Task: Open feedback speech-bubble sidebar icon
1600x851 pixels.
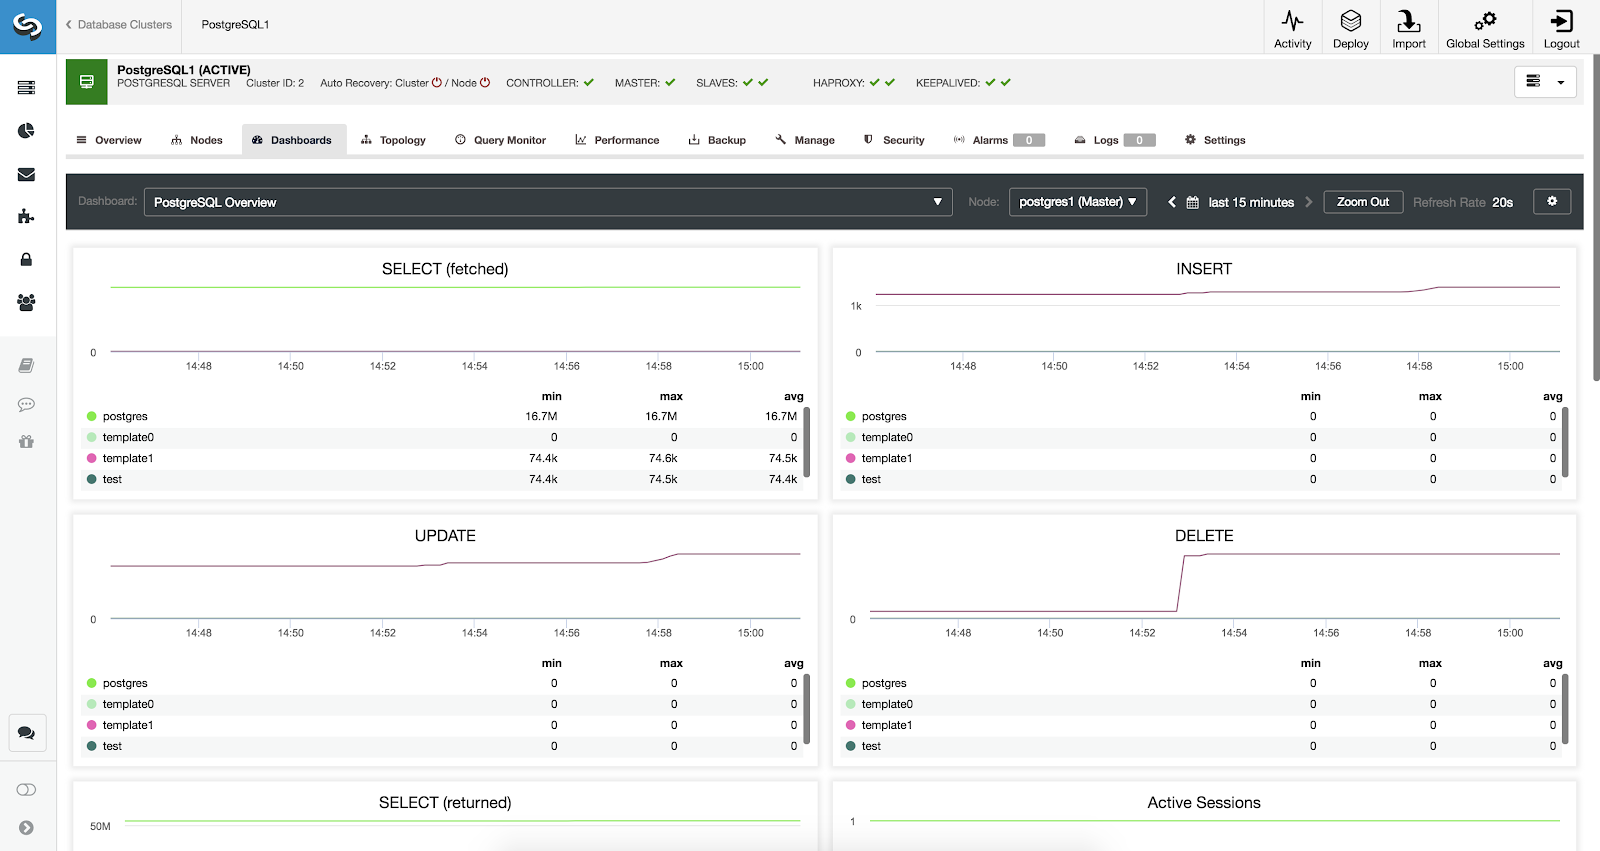Action: (27, 404)
